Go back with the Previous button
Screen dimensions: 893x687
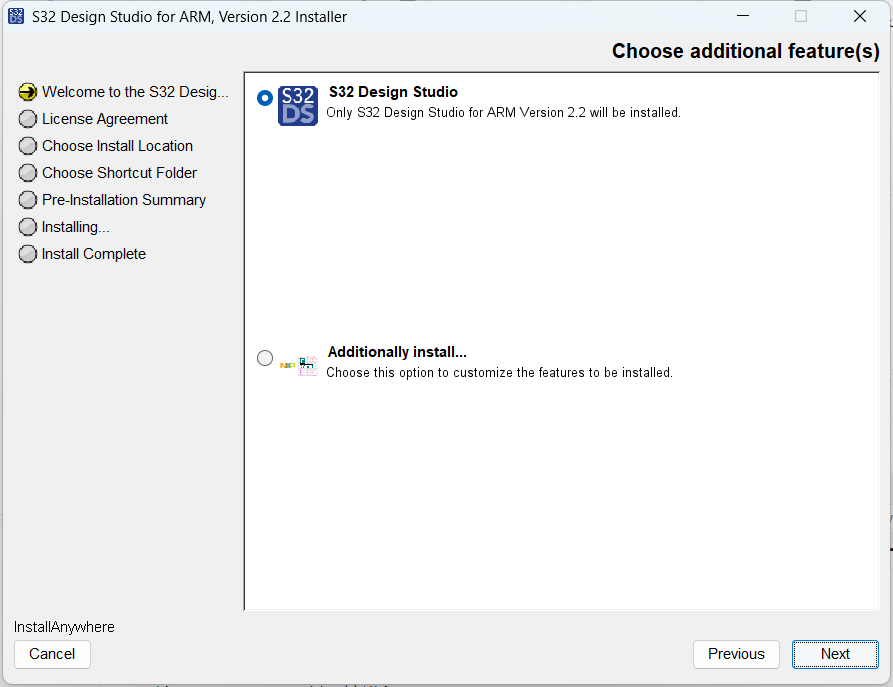click(736, 654)
